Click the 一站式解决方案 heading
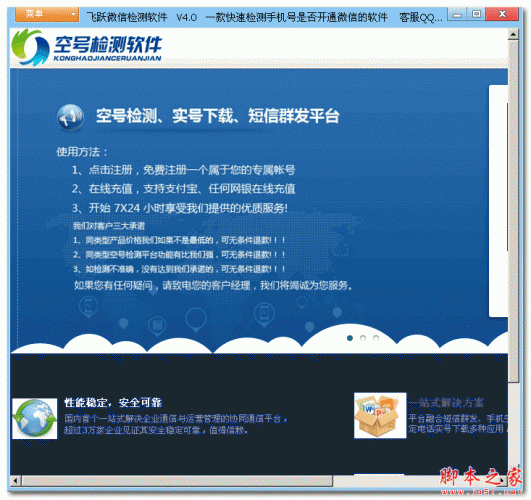The image size is (531, 500). [x=446, y=402]
